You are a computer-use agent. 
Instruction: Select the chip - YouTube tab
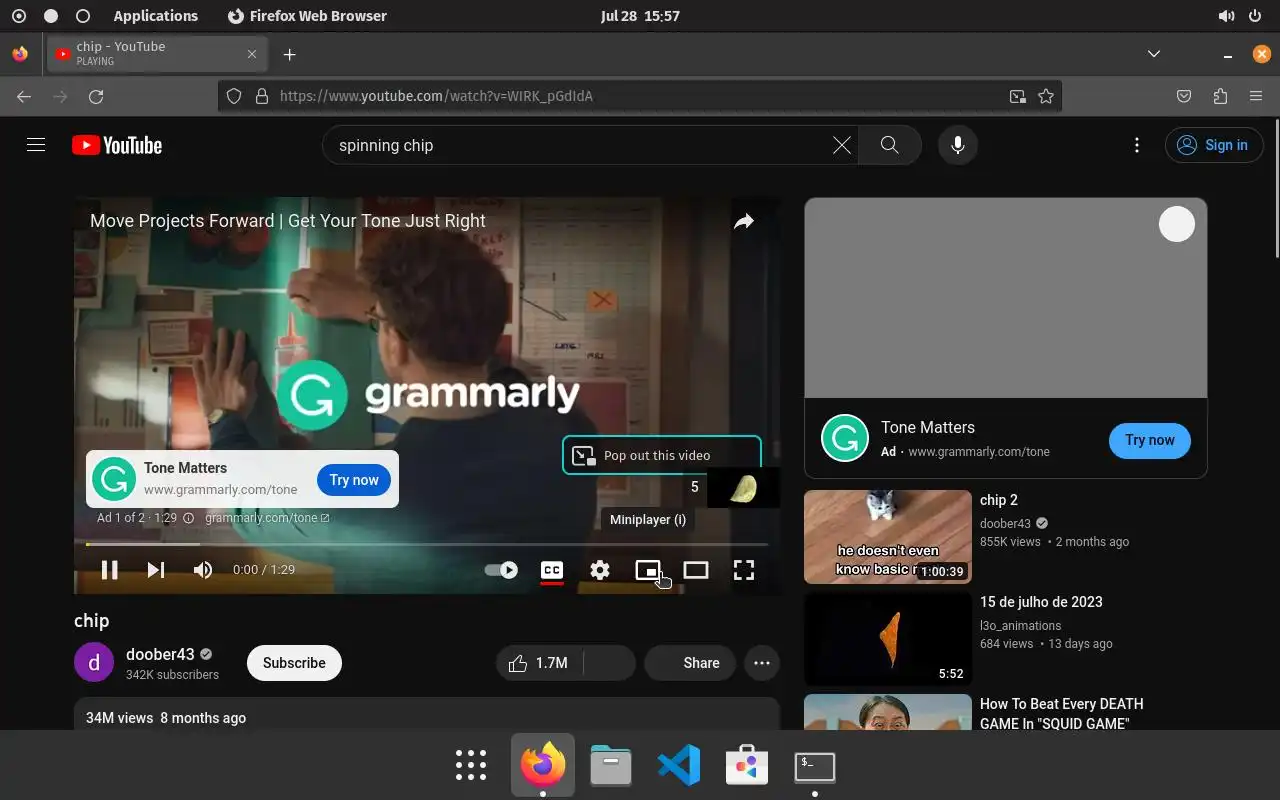pyautogui.click(x=156, y=54)
